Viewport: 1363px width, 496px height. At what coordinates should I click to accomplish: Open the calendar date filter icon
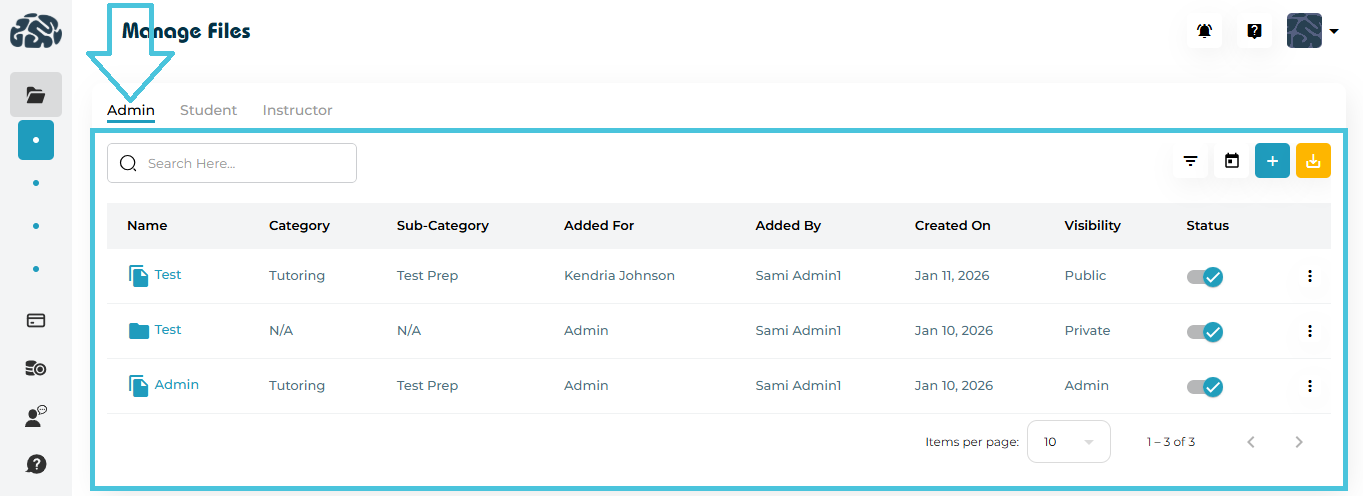pos(1232,161)
